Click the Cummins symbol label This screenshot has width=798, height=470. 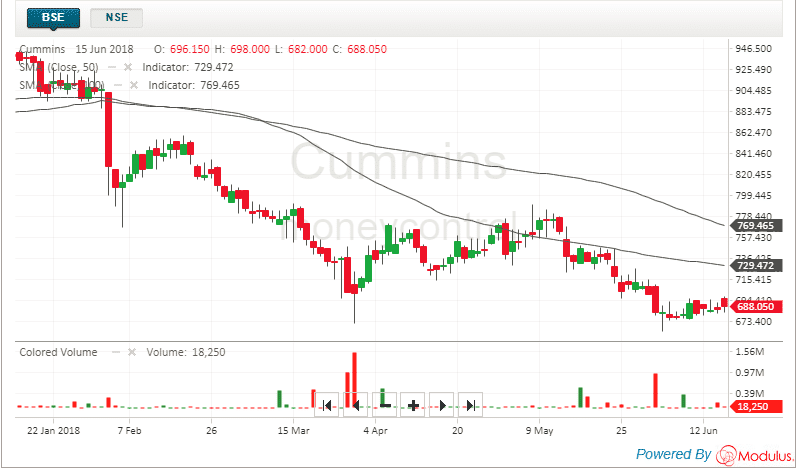[42, 49]
